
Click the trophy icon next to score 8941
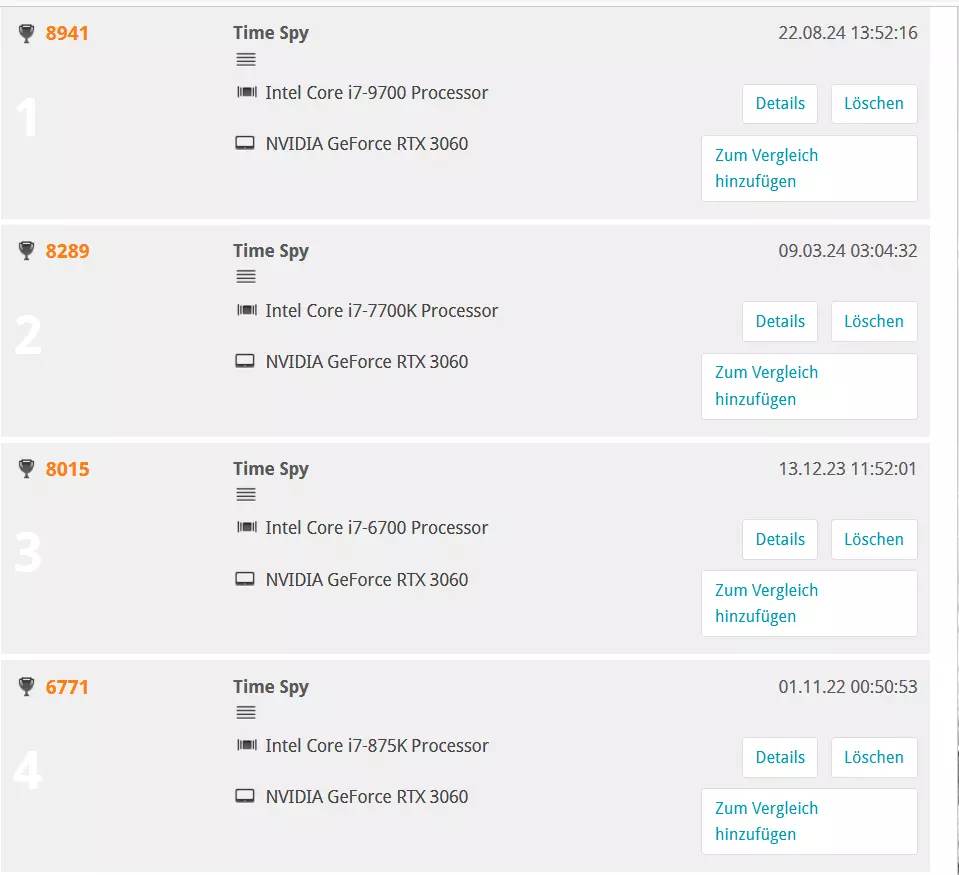coord(26,33)
